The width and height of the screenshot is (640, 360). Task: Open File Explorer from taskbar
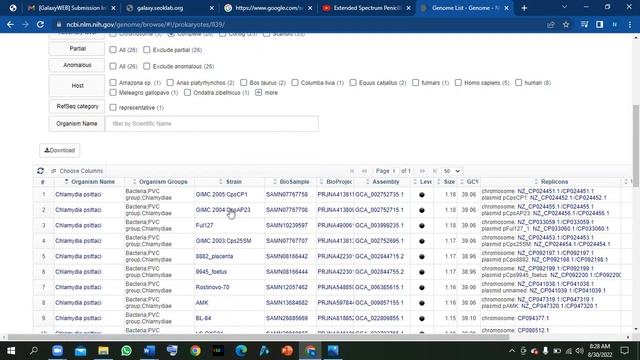pos(103,351)
